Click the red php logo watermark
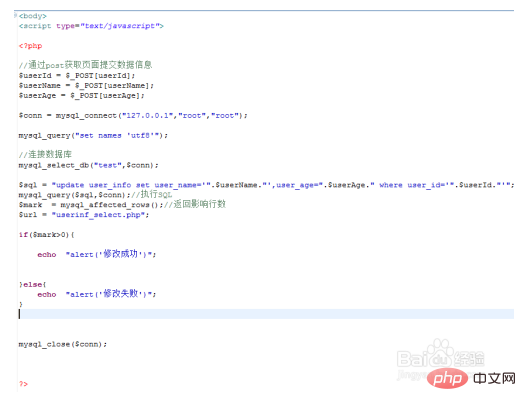Image resolution: width=526 pixels, height=411 pixels. (x=448, y=378)
